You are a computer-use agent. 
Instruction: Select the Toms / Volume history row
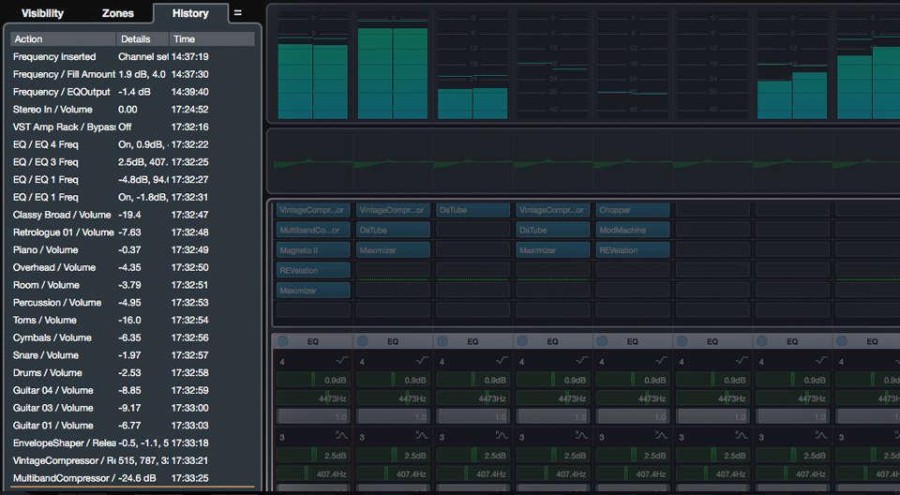point(133,320)
